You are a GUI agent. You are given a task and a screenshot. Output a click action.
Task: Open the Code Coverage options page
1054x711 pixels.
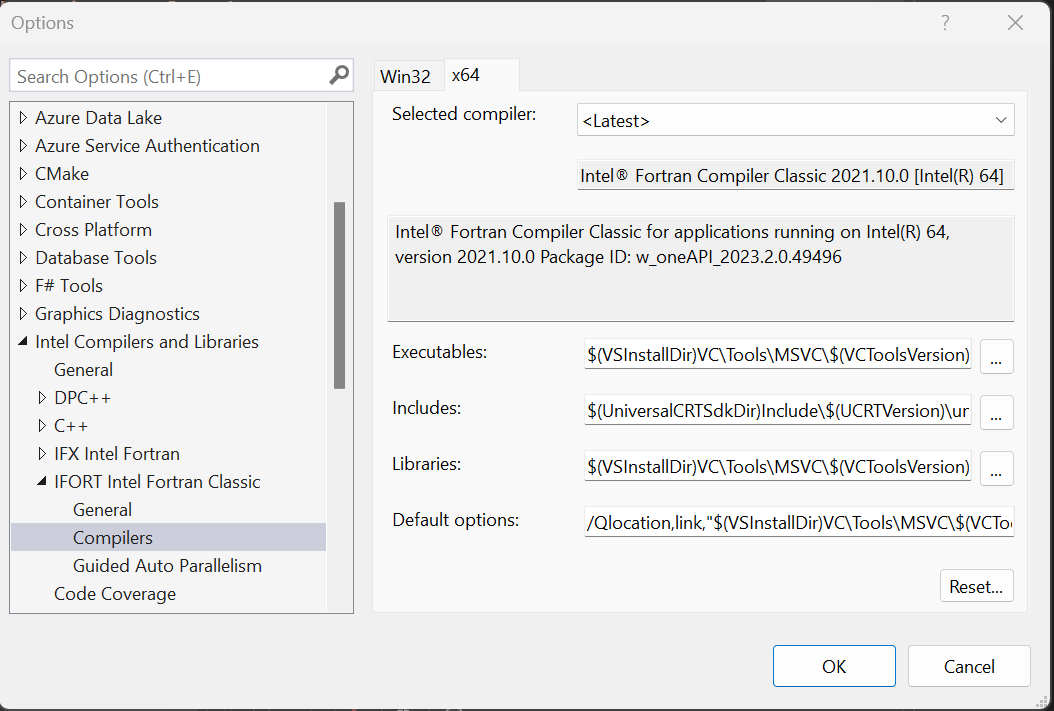114,594
